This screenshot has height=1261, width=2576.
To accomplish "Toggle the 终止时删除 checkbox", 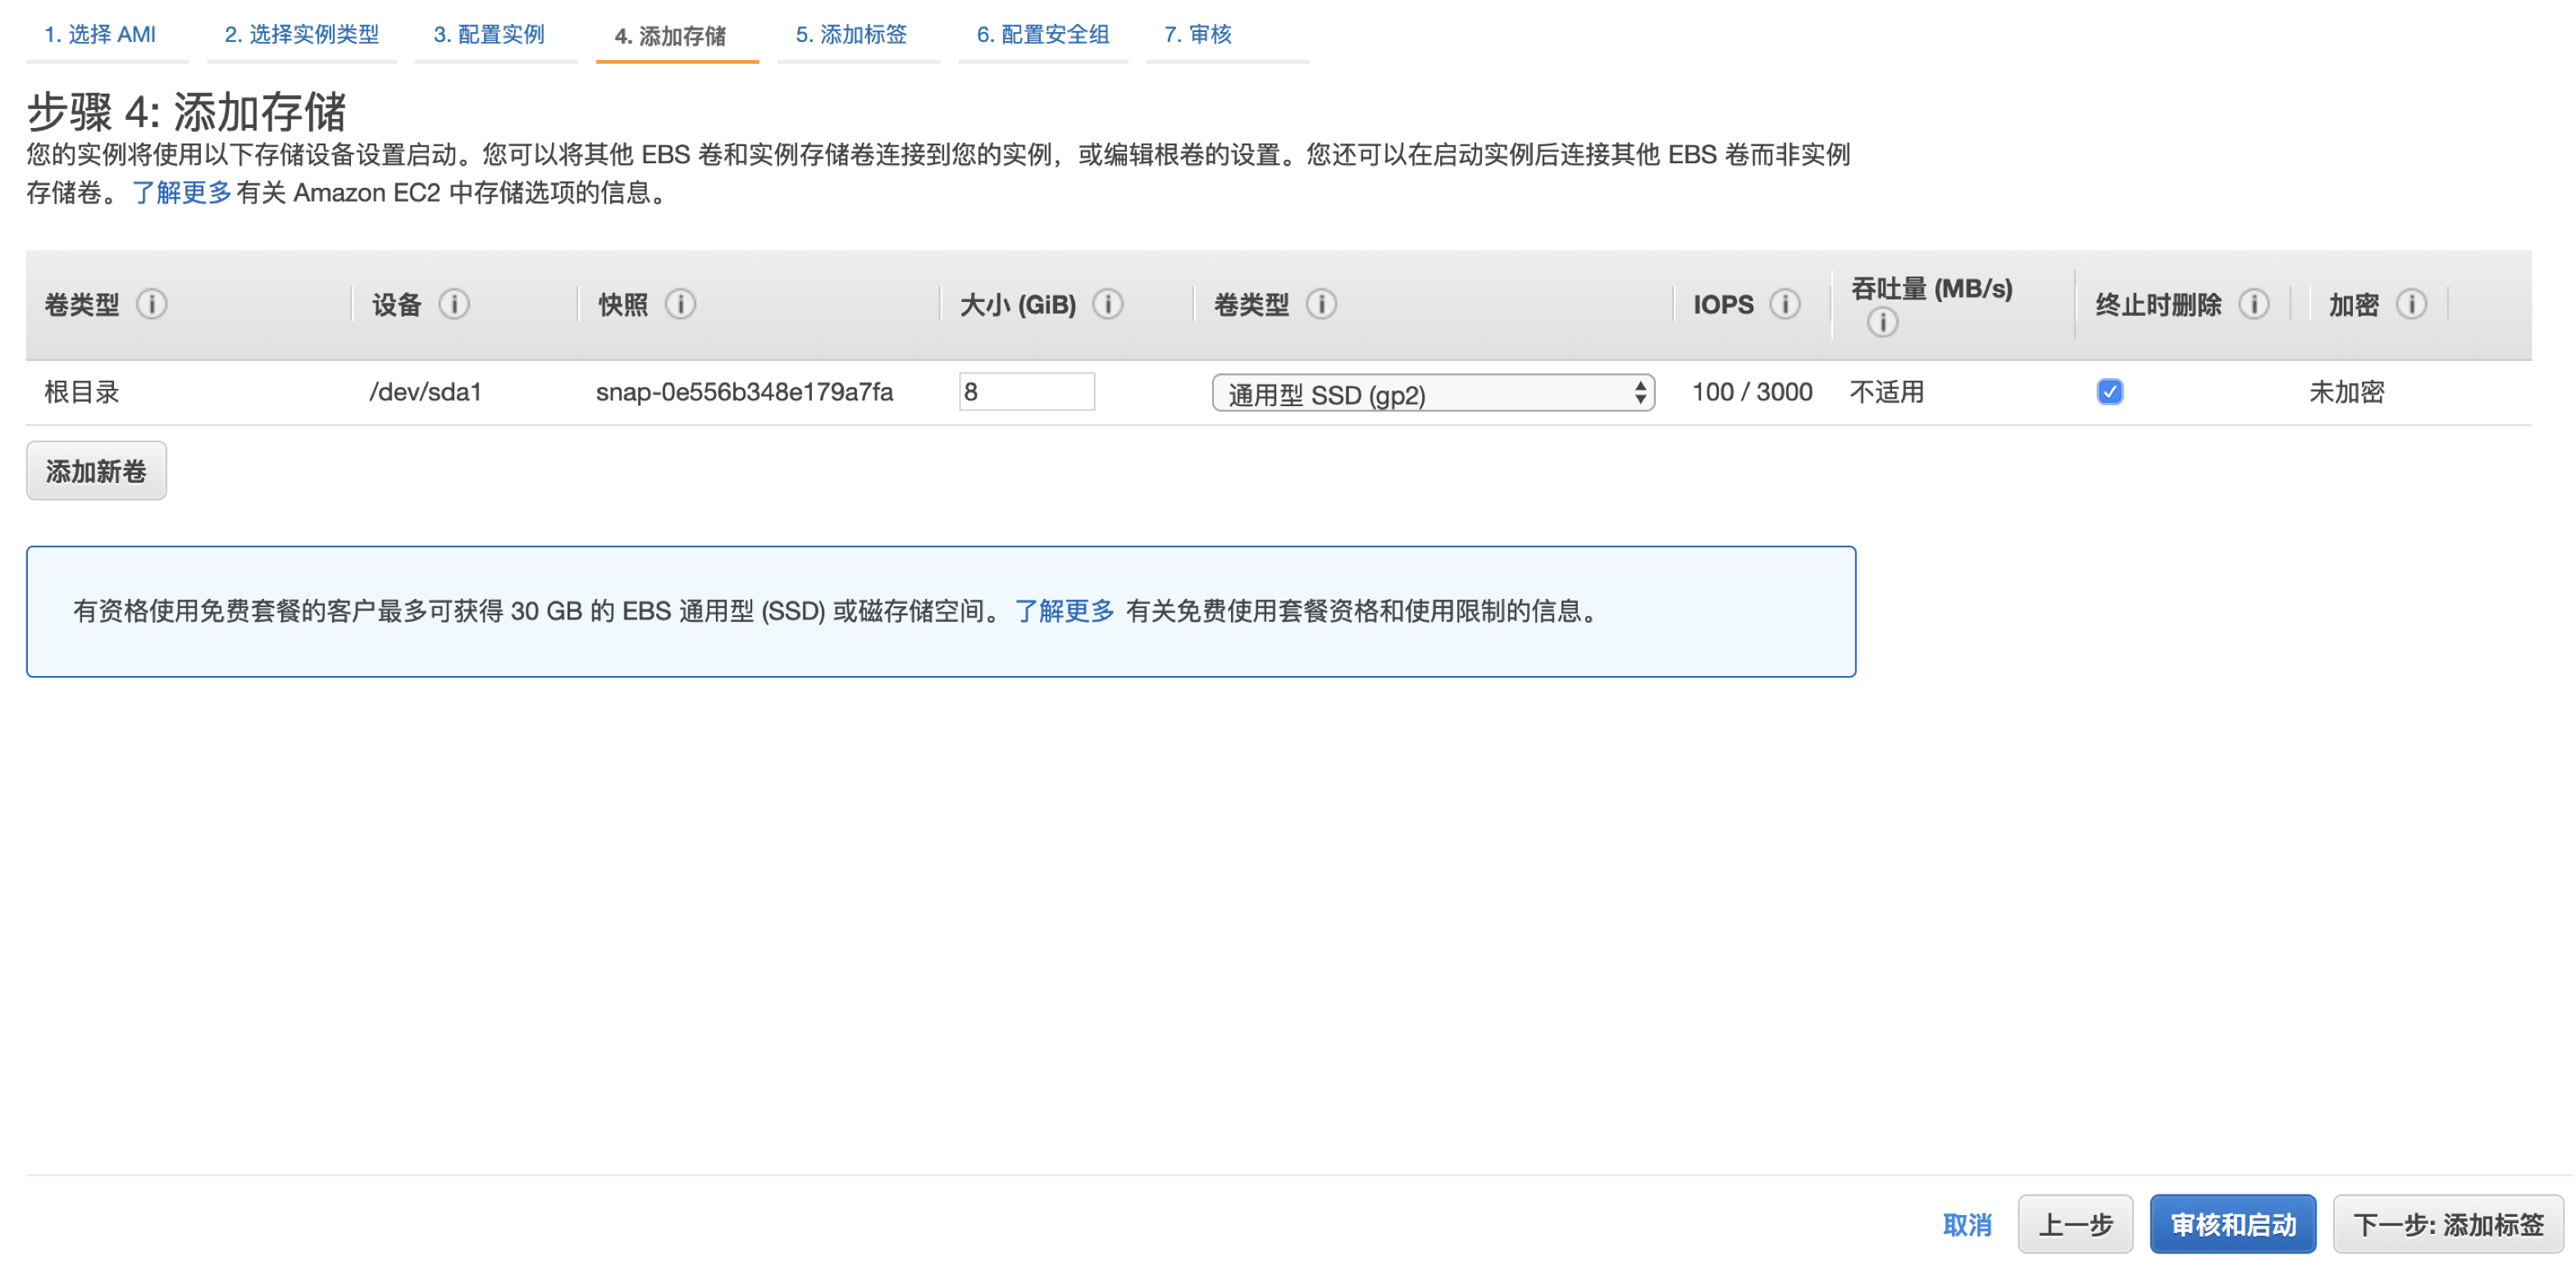I will point(2109,393).
